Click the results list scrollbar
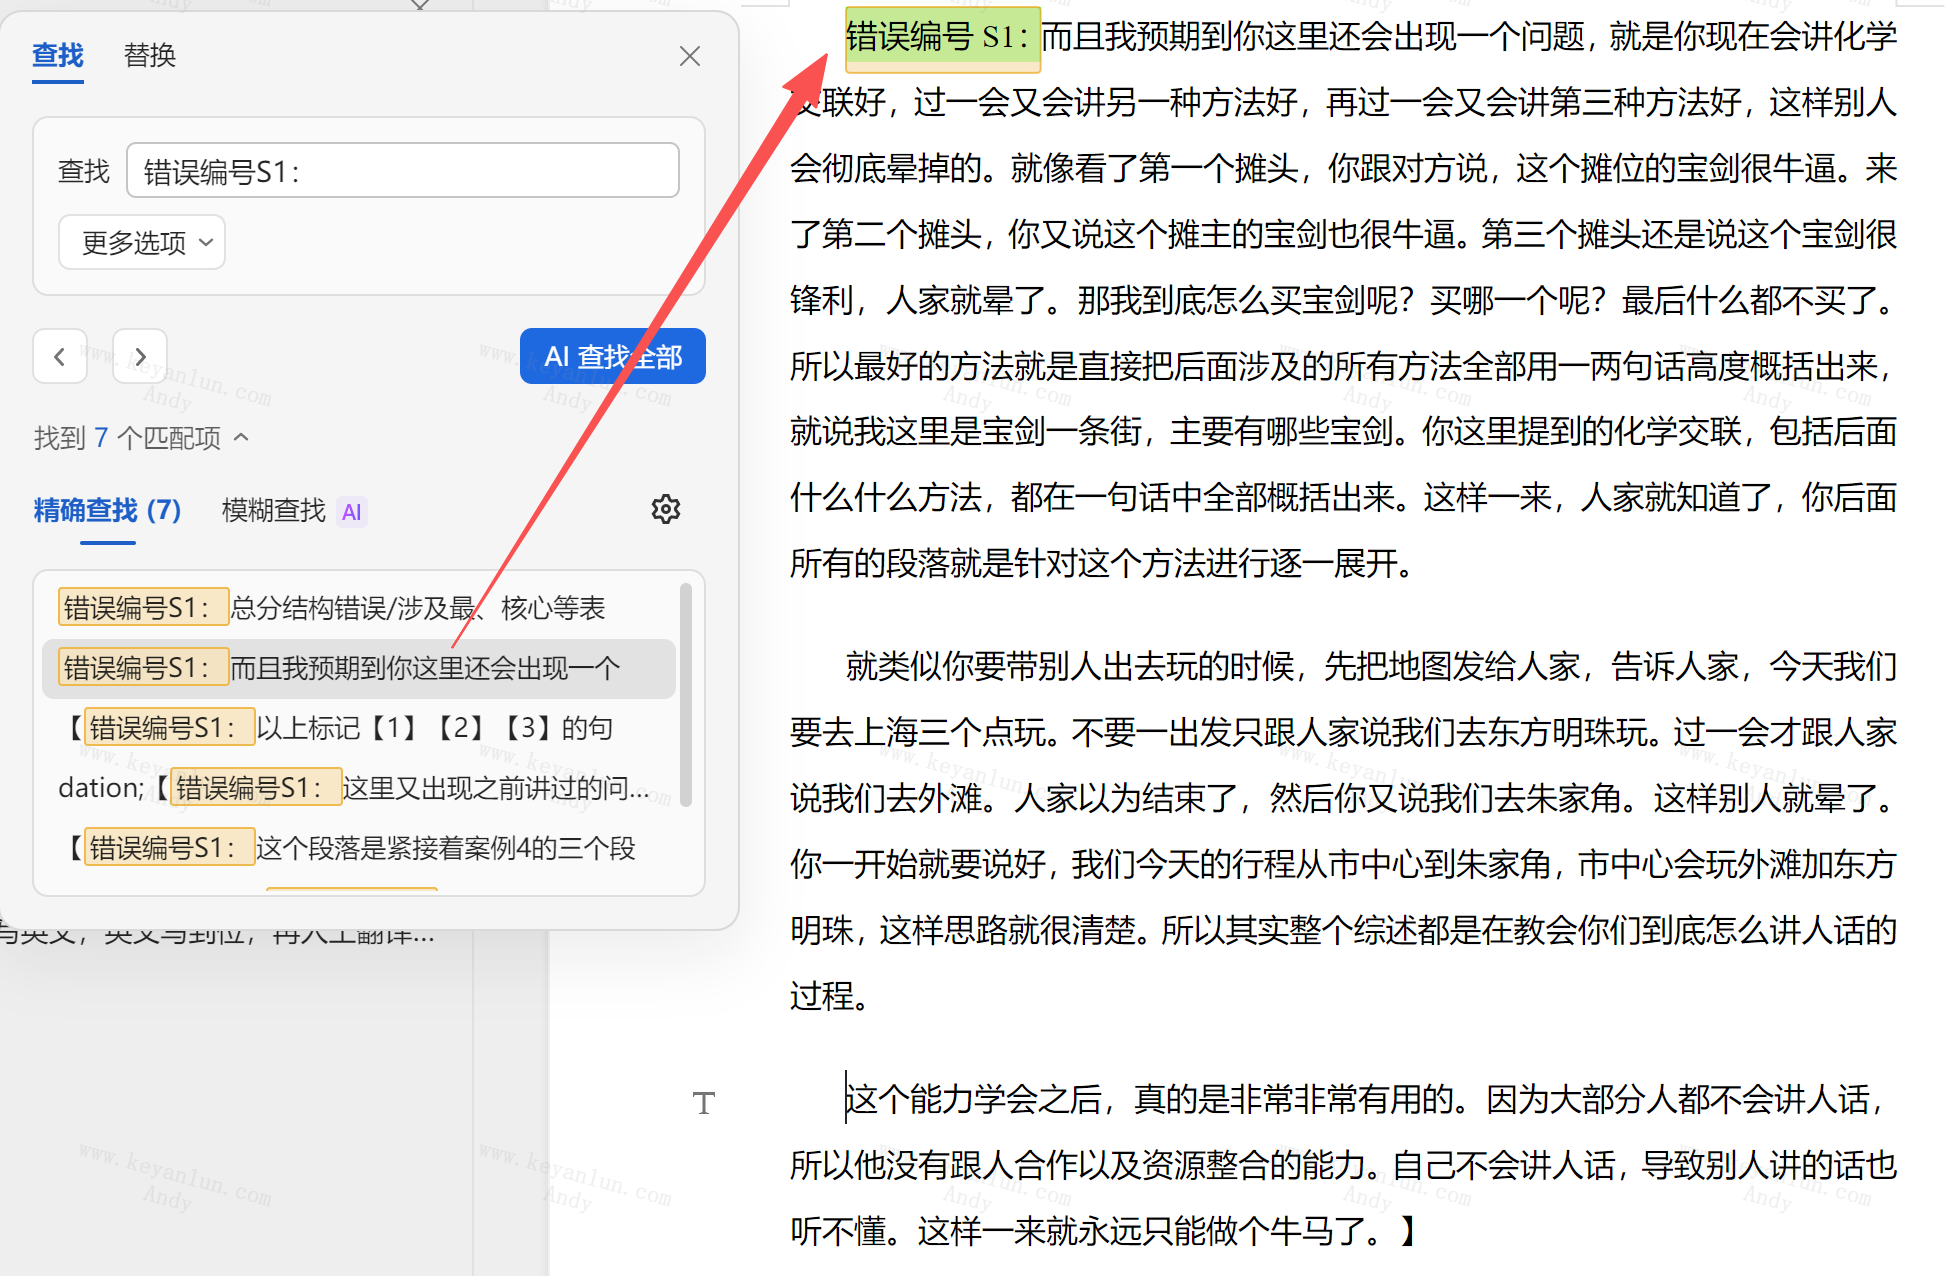Screen dimensions: 1960x1276 686,694
